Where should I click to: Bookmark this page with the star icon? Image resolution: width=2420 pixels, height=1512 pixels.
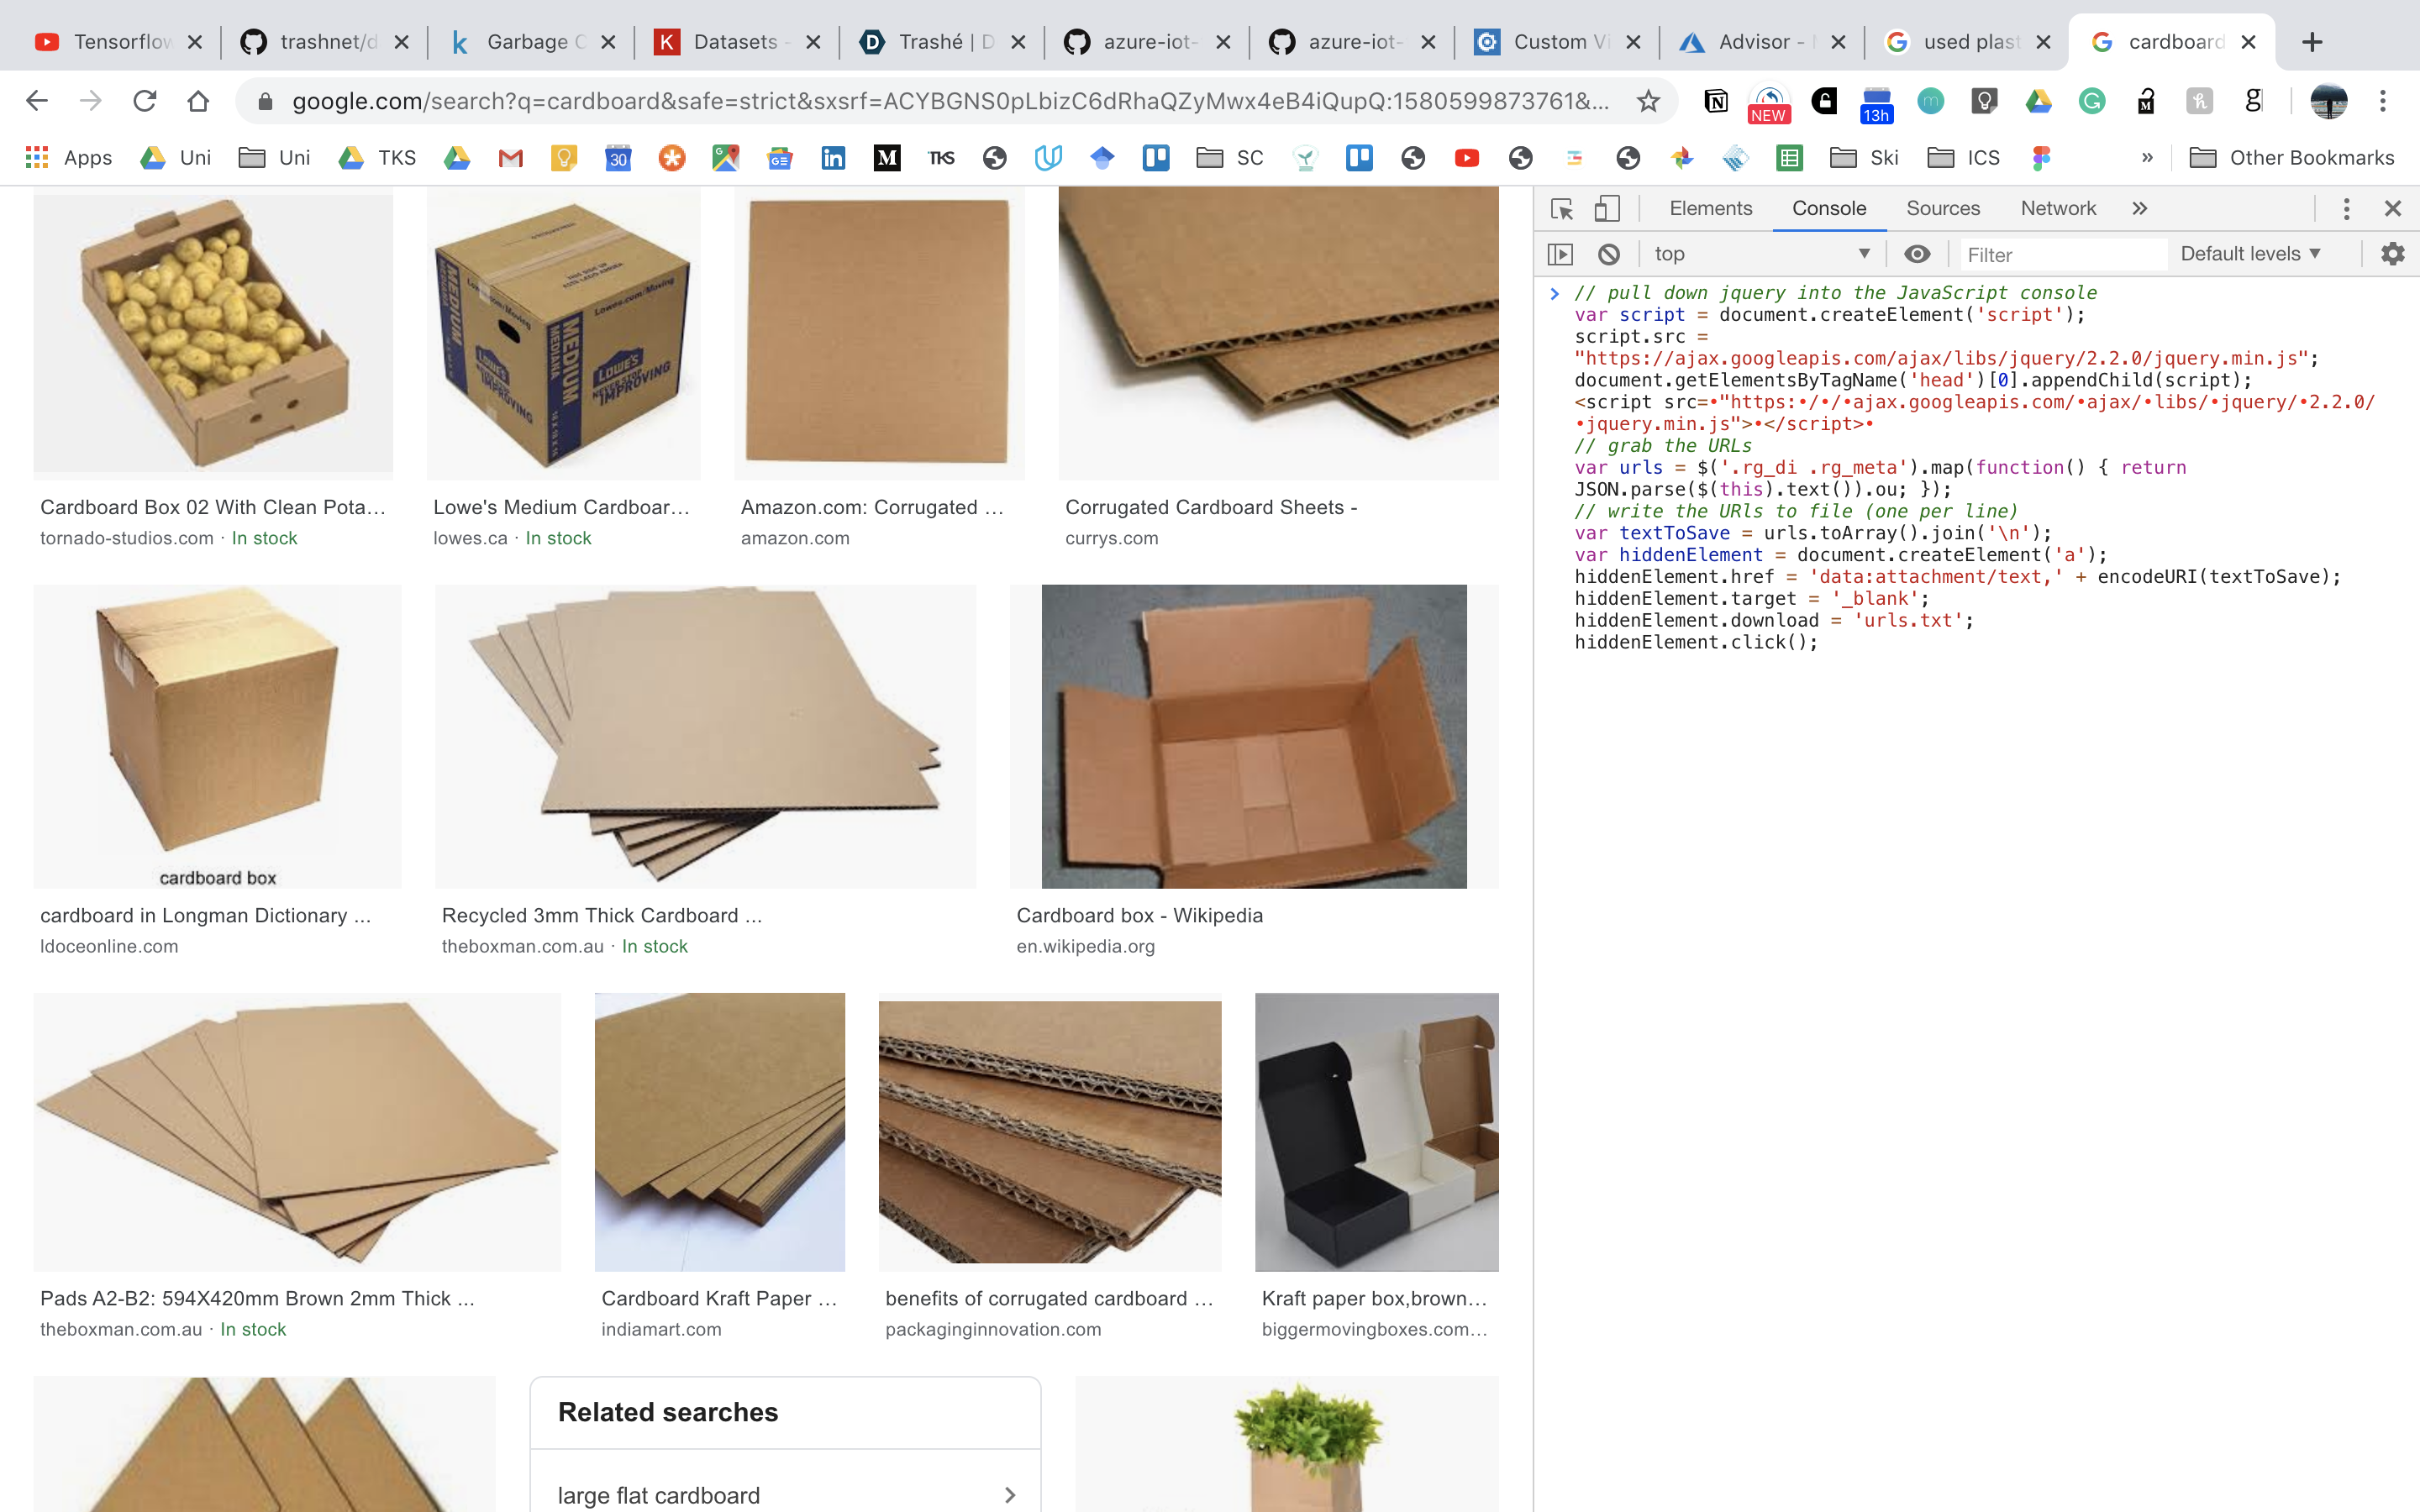pyautogui.click(x=1648, y=101)
